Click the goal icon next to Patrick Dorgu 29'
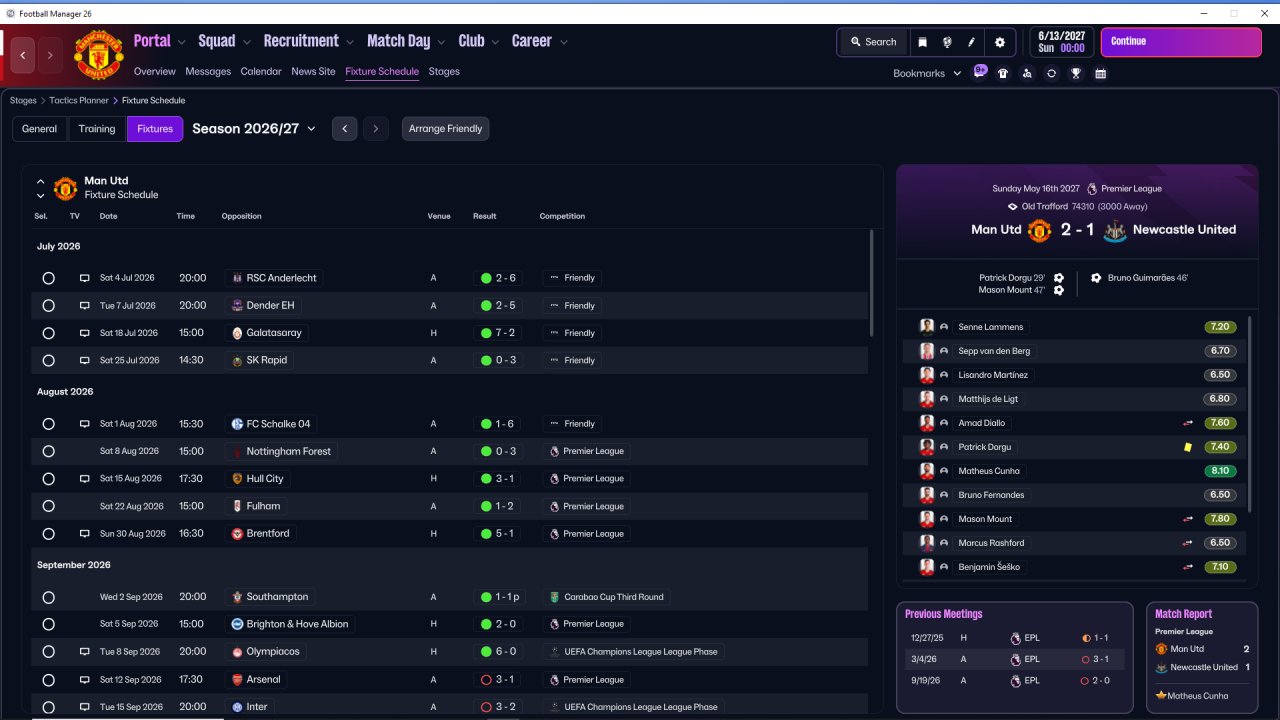 (1059, 278)
